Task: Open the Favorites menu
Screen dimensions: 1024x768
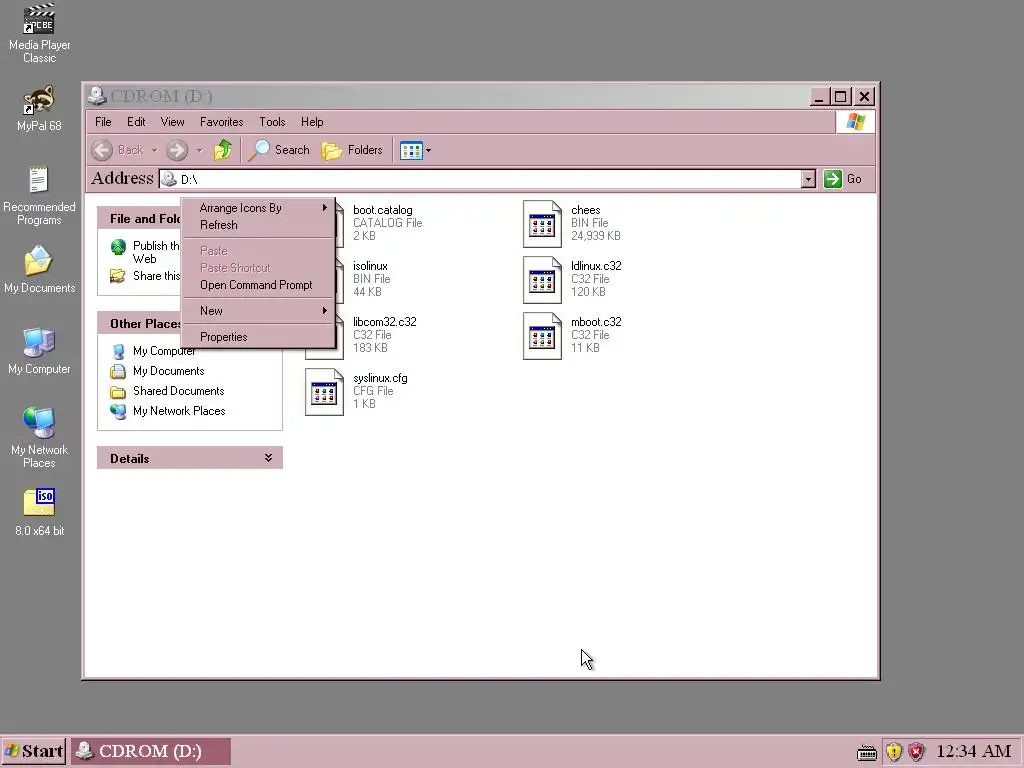Action: [x=221, y=122]
